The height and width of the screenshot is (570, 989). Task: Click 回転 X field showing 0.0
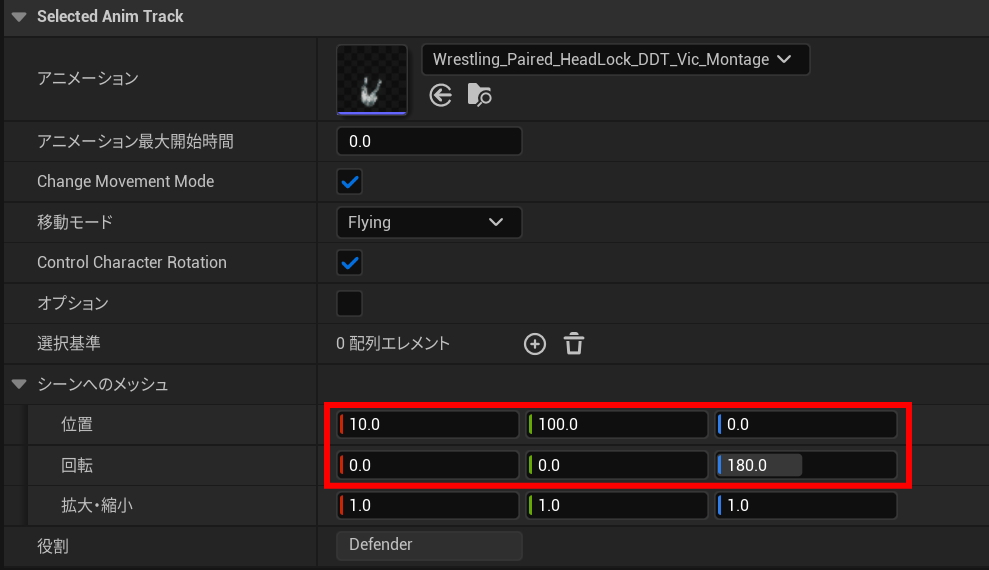tap(428, 465)
